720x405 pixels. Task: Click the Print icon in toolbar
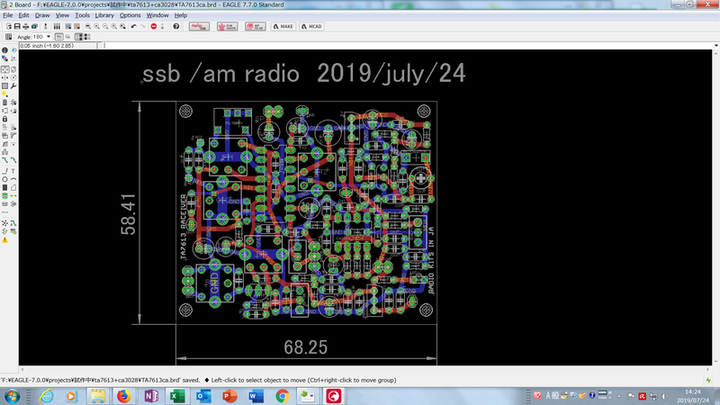[27, 26]
